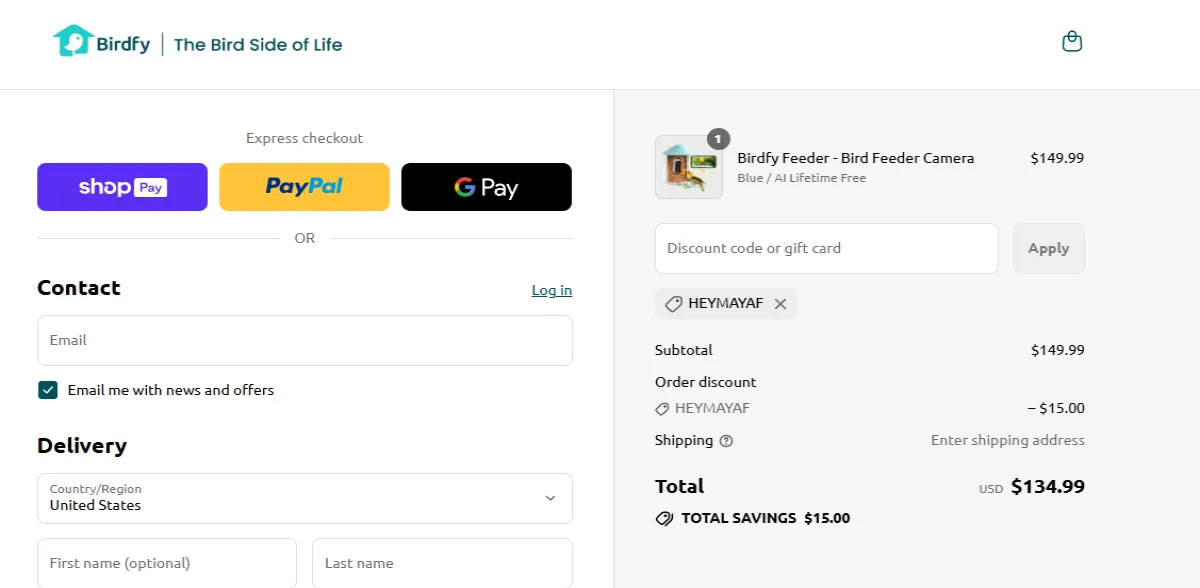Pay with Shop Pay express checkout
The height and width of the screenshot is (588, 1200).
[122, 187]
